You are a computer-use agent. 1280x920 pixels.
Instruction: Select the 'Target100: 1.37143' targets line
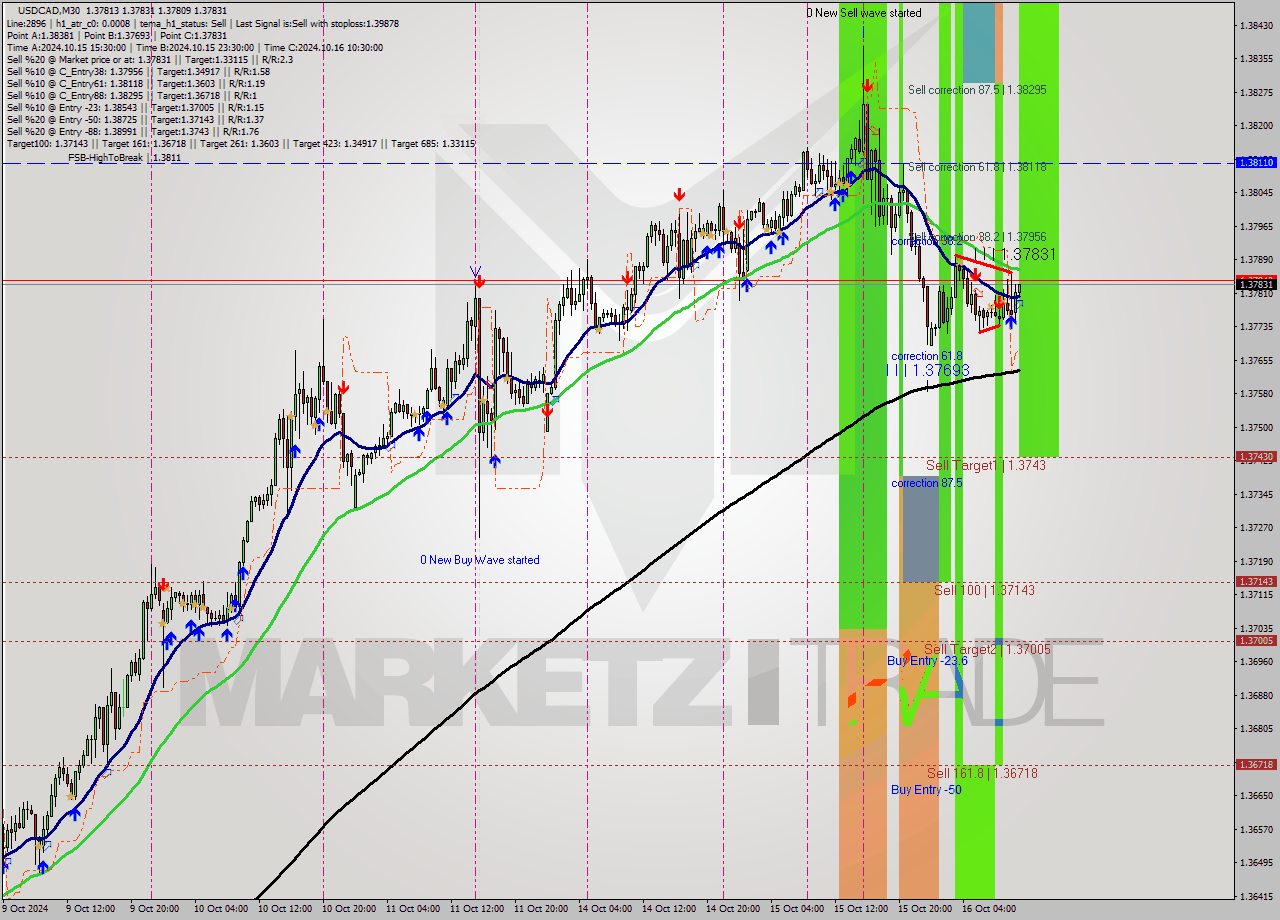coord(240,144)
